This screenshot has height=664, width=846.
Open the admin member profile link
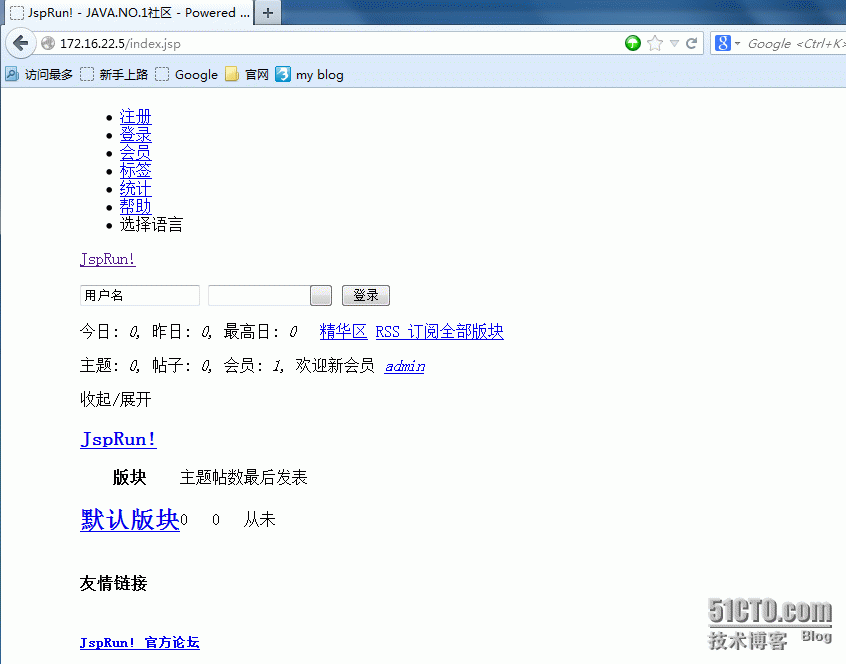405,366
